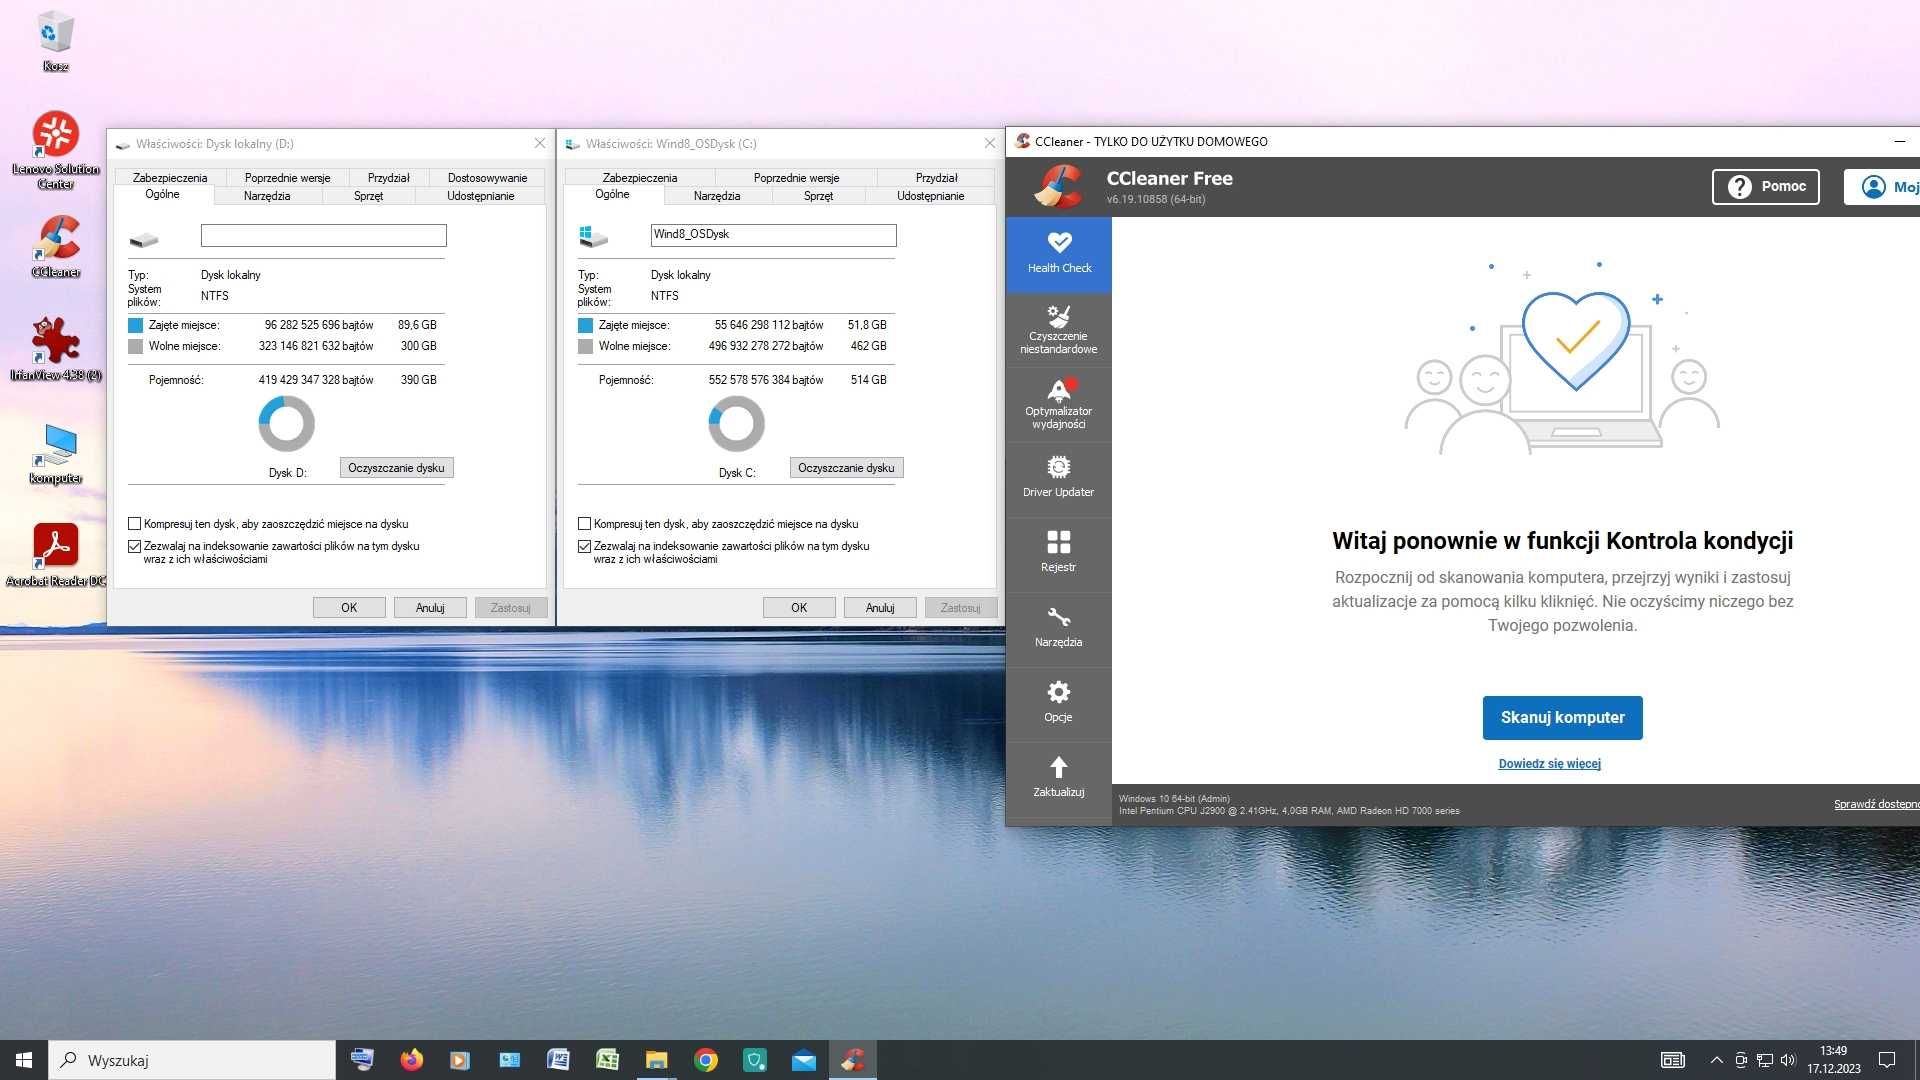Click Wind8_OSDysk volume label field
Viewport: 1920px width, 1080px height.
(773, 236)
